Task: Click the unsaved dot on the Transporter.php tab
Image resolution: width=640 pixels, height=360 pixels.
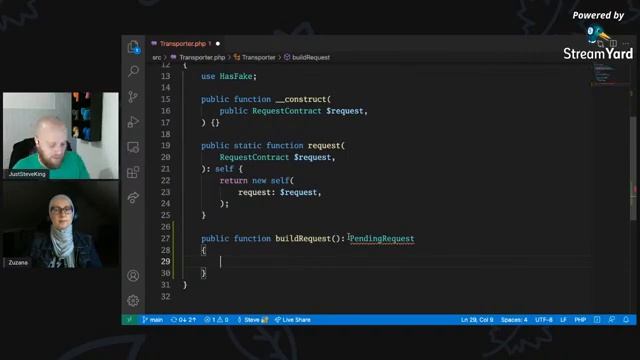Action: click(218, 44)
